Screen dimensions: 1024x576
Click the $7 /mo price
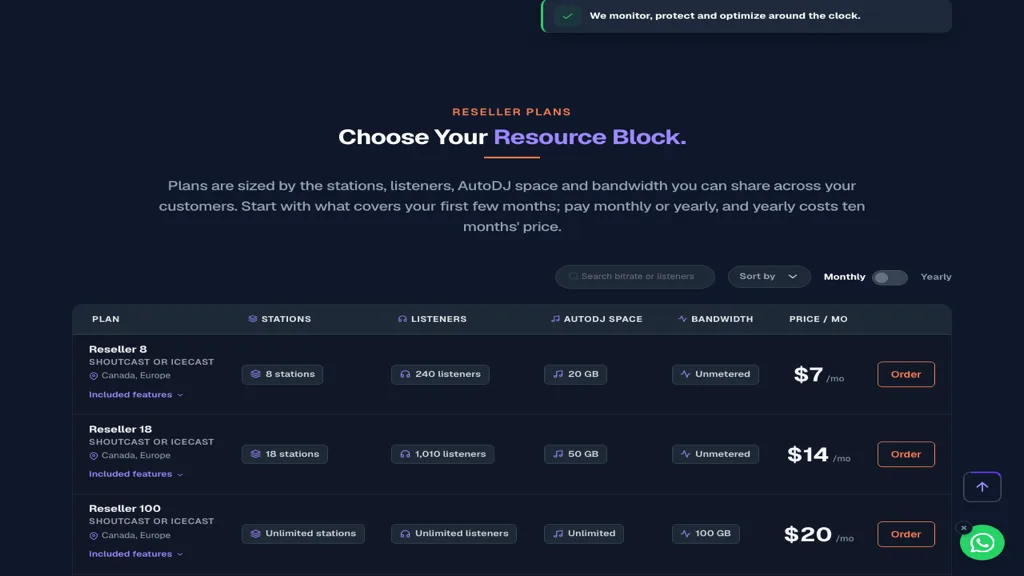819,375
